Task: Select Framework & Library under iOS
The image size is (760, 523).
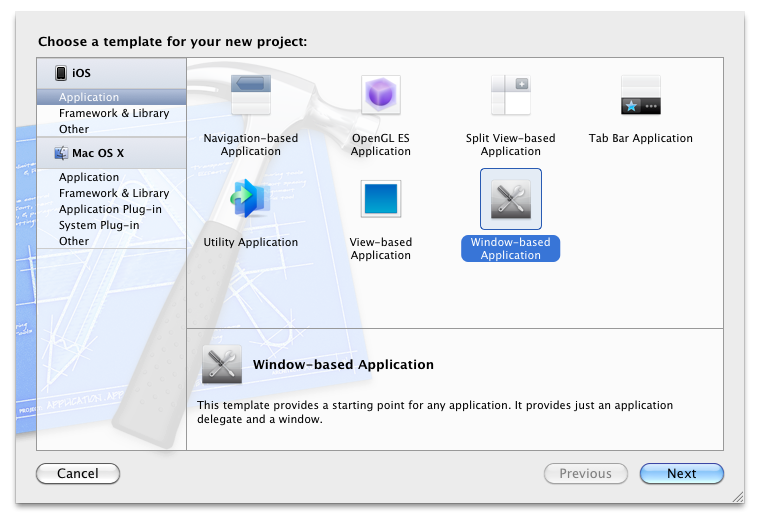Action: [111, 113]
